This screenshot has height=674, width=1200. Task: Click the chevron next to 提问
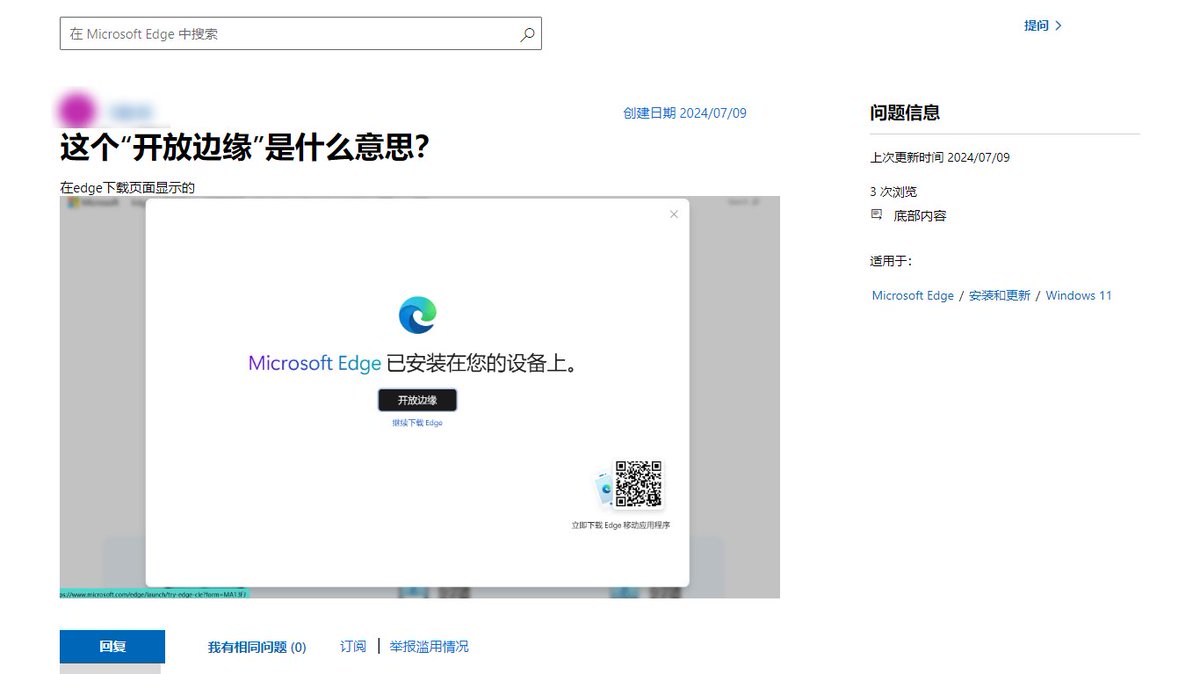[x=1058, y=26]
